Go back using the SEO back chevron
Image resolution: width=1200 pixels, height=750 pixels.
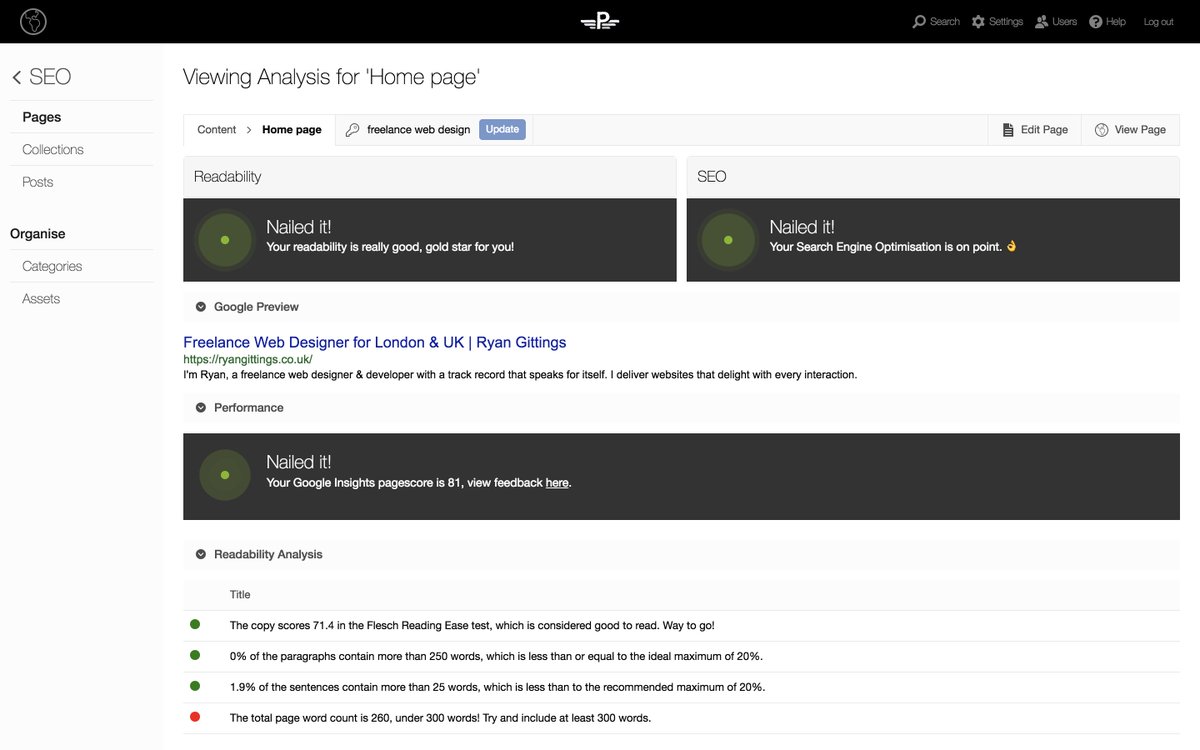click(17, 77)
